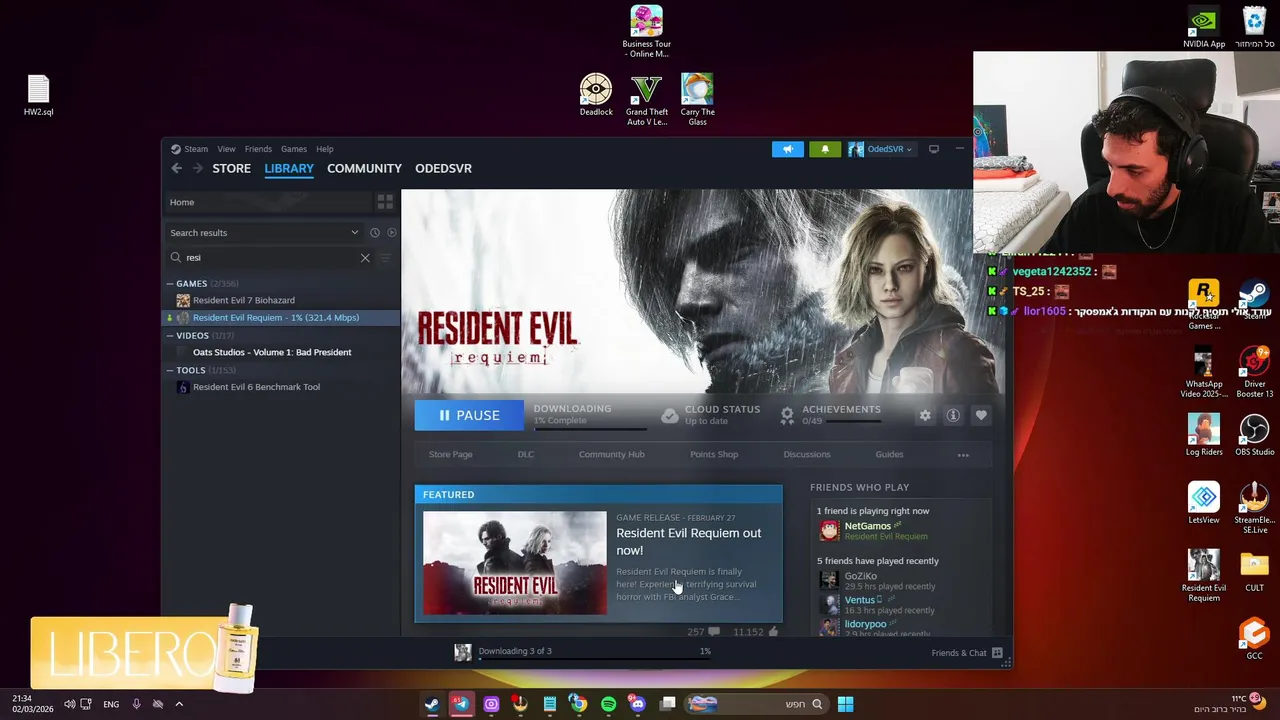Open the Games menu
Screen dimensions: 1280x720
point(293,149)
